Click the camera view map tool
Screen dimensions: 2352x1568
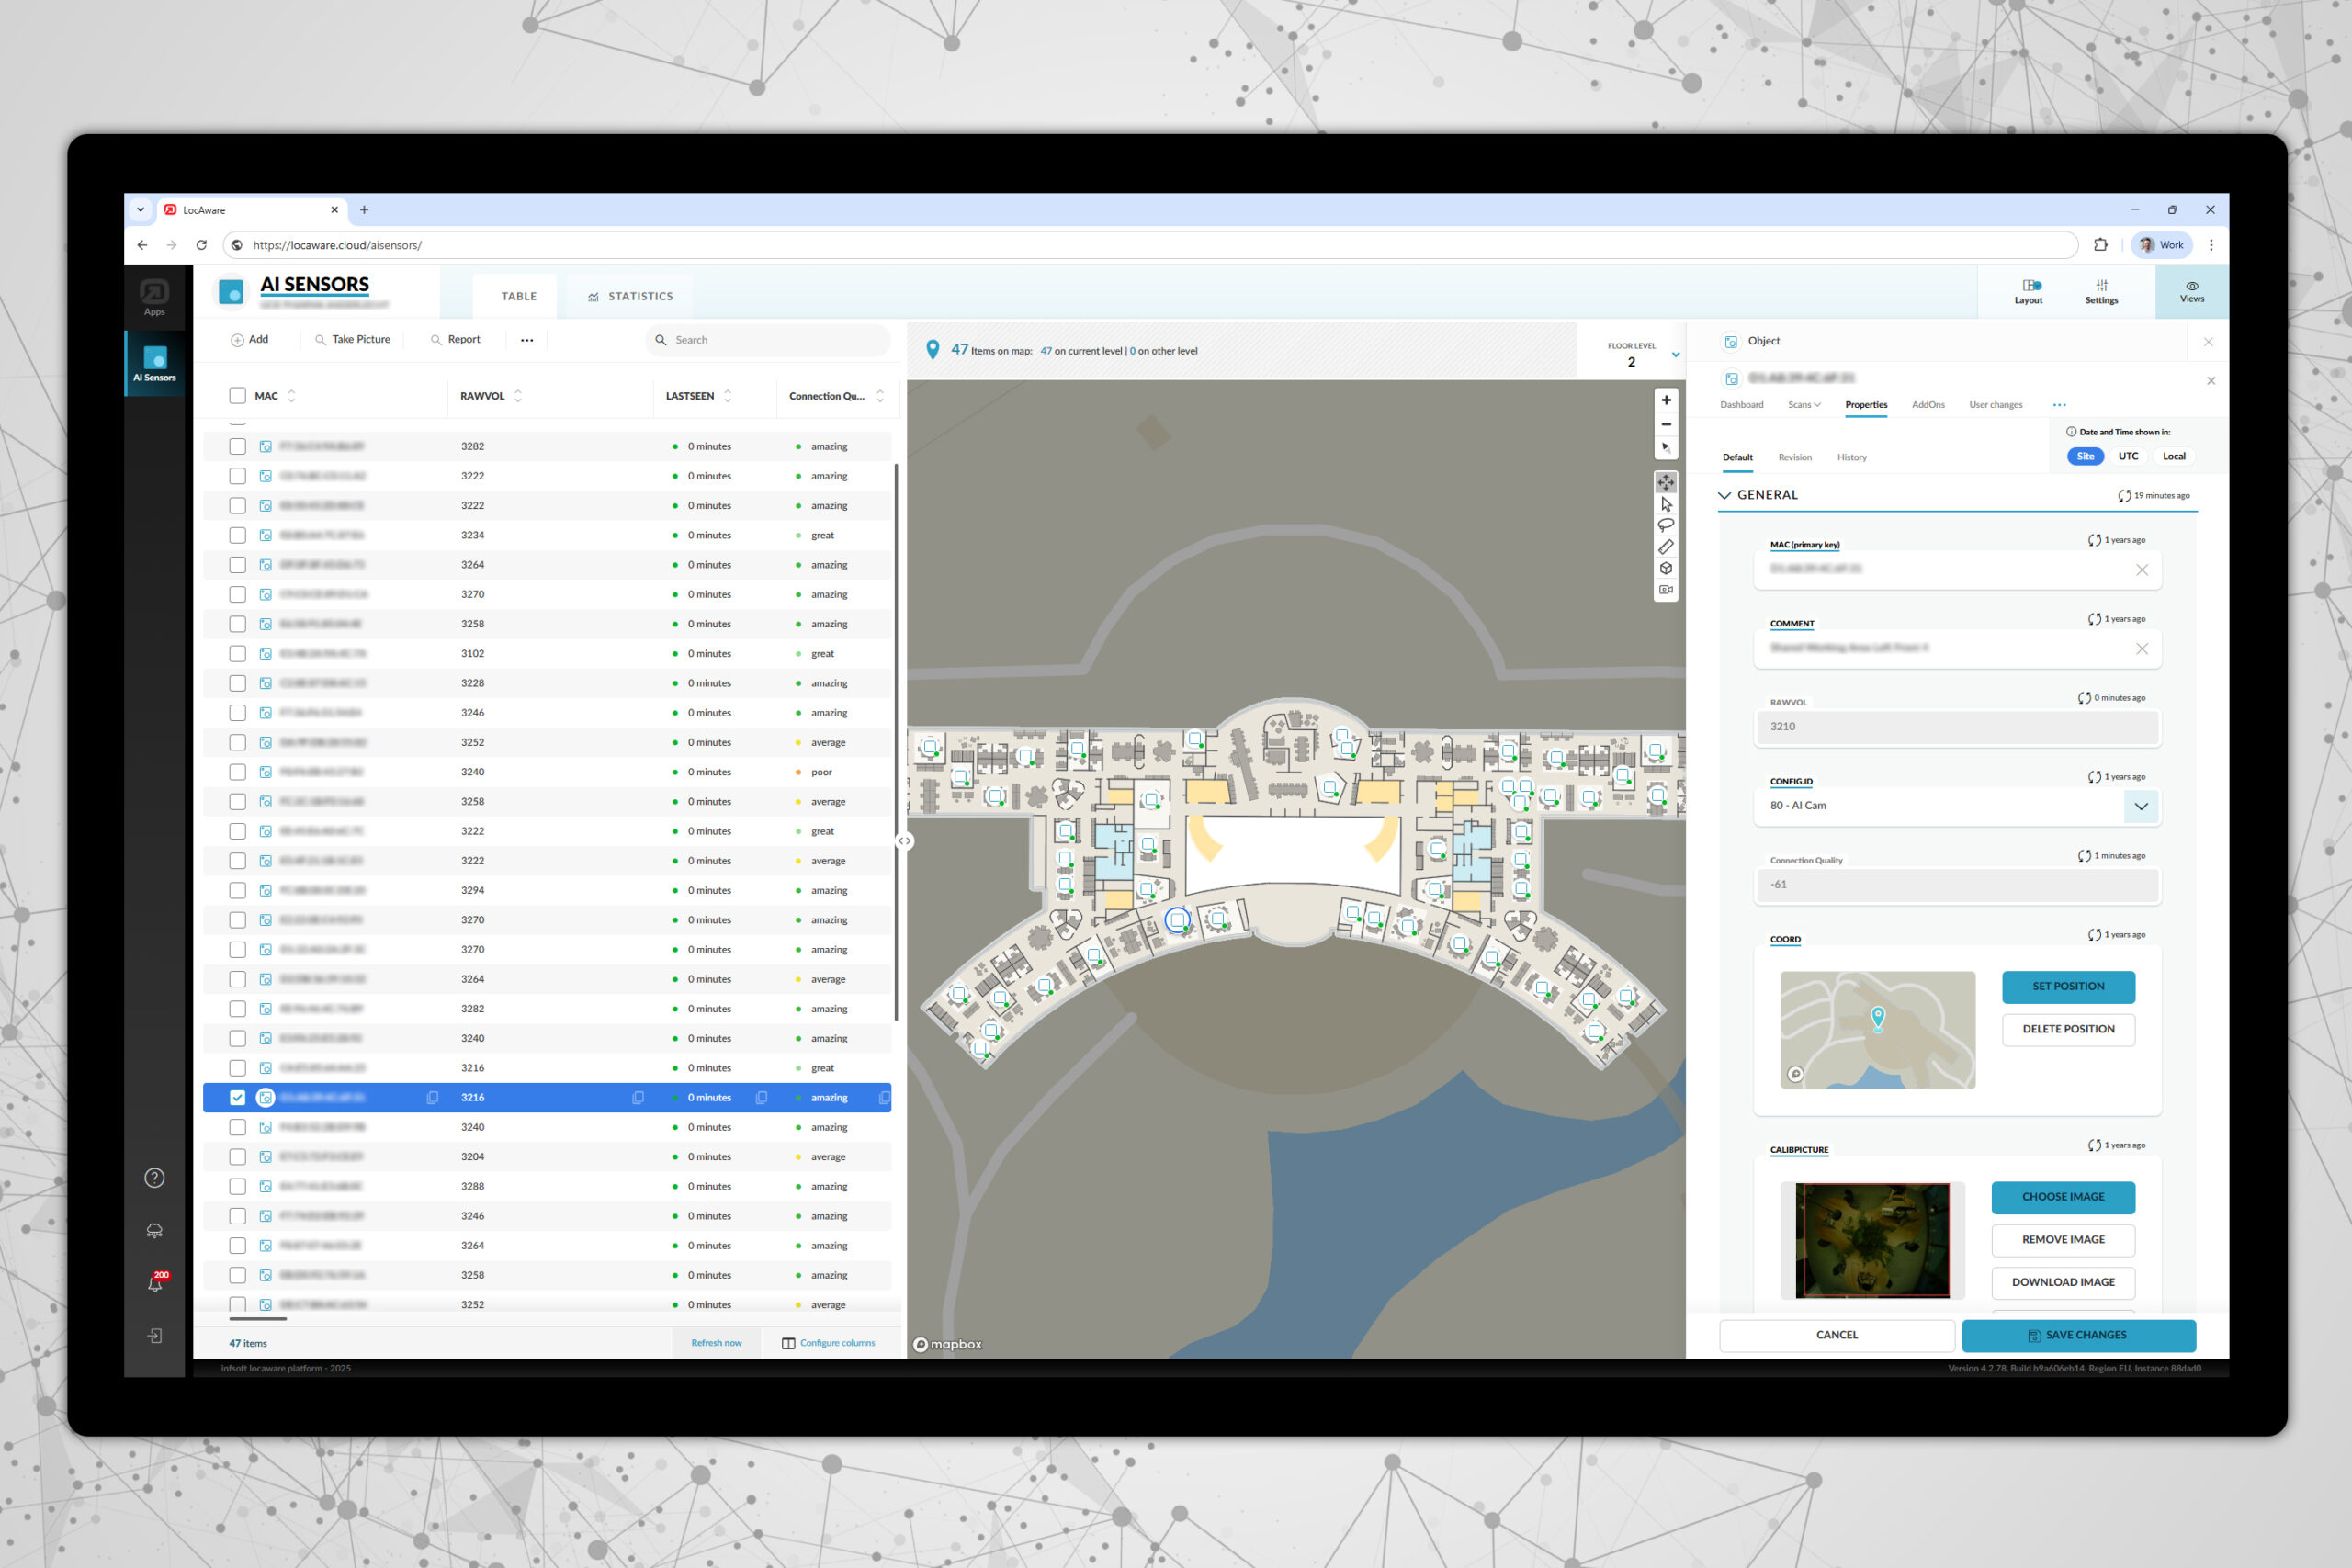pyautogui.click(x=1665, y=590)
